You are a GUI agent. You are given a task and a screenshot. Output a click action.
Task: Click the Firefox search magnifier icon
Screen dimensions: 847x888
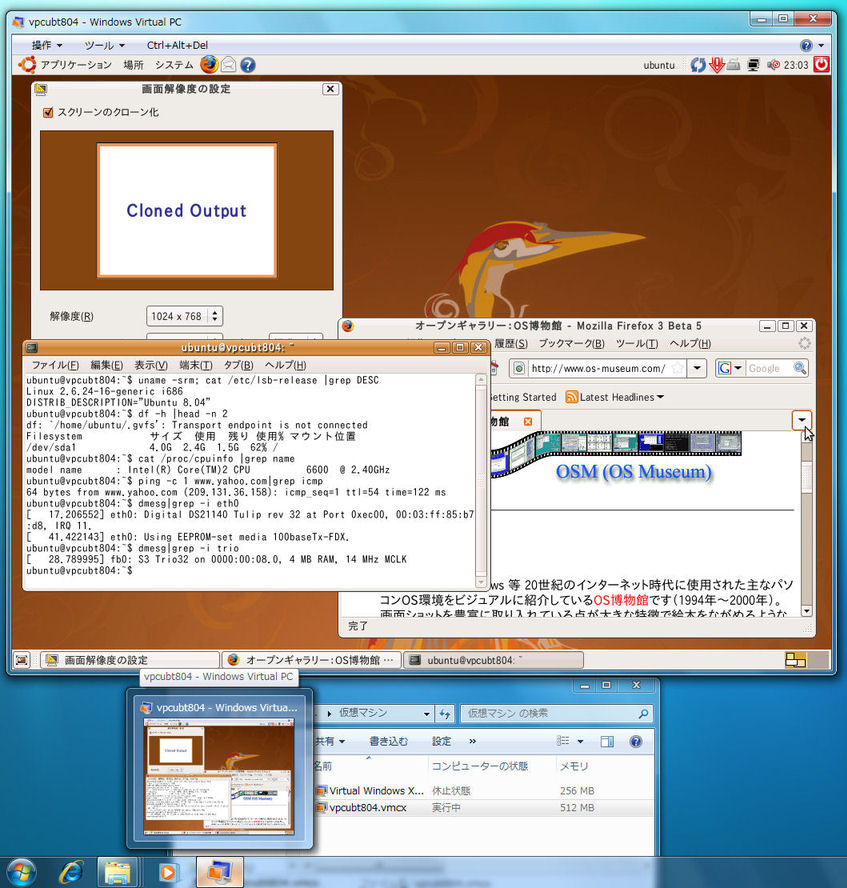[799, 369]
